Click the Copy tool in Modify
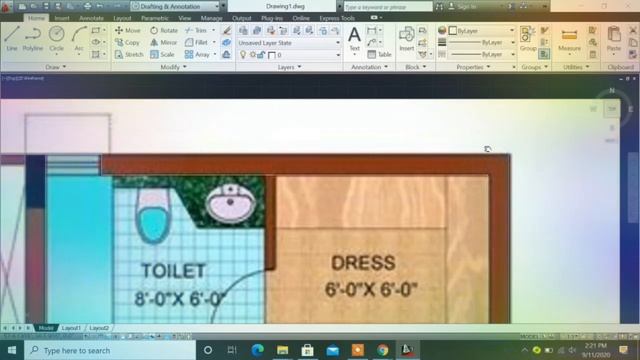The height and width of the screenshot is (360, 640). click(x=127, y=42)
